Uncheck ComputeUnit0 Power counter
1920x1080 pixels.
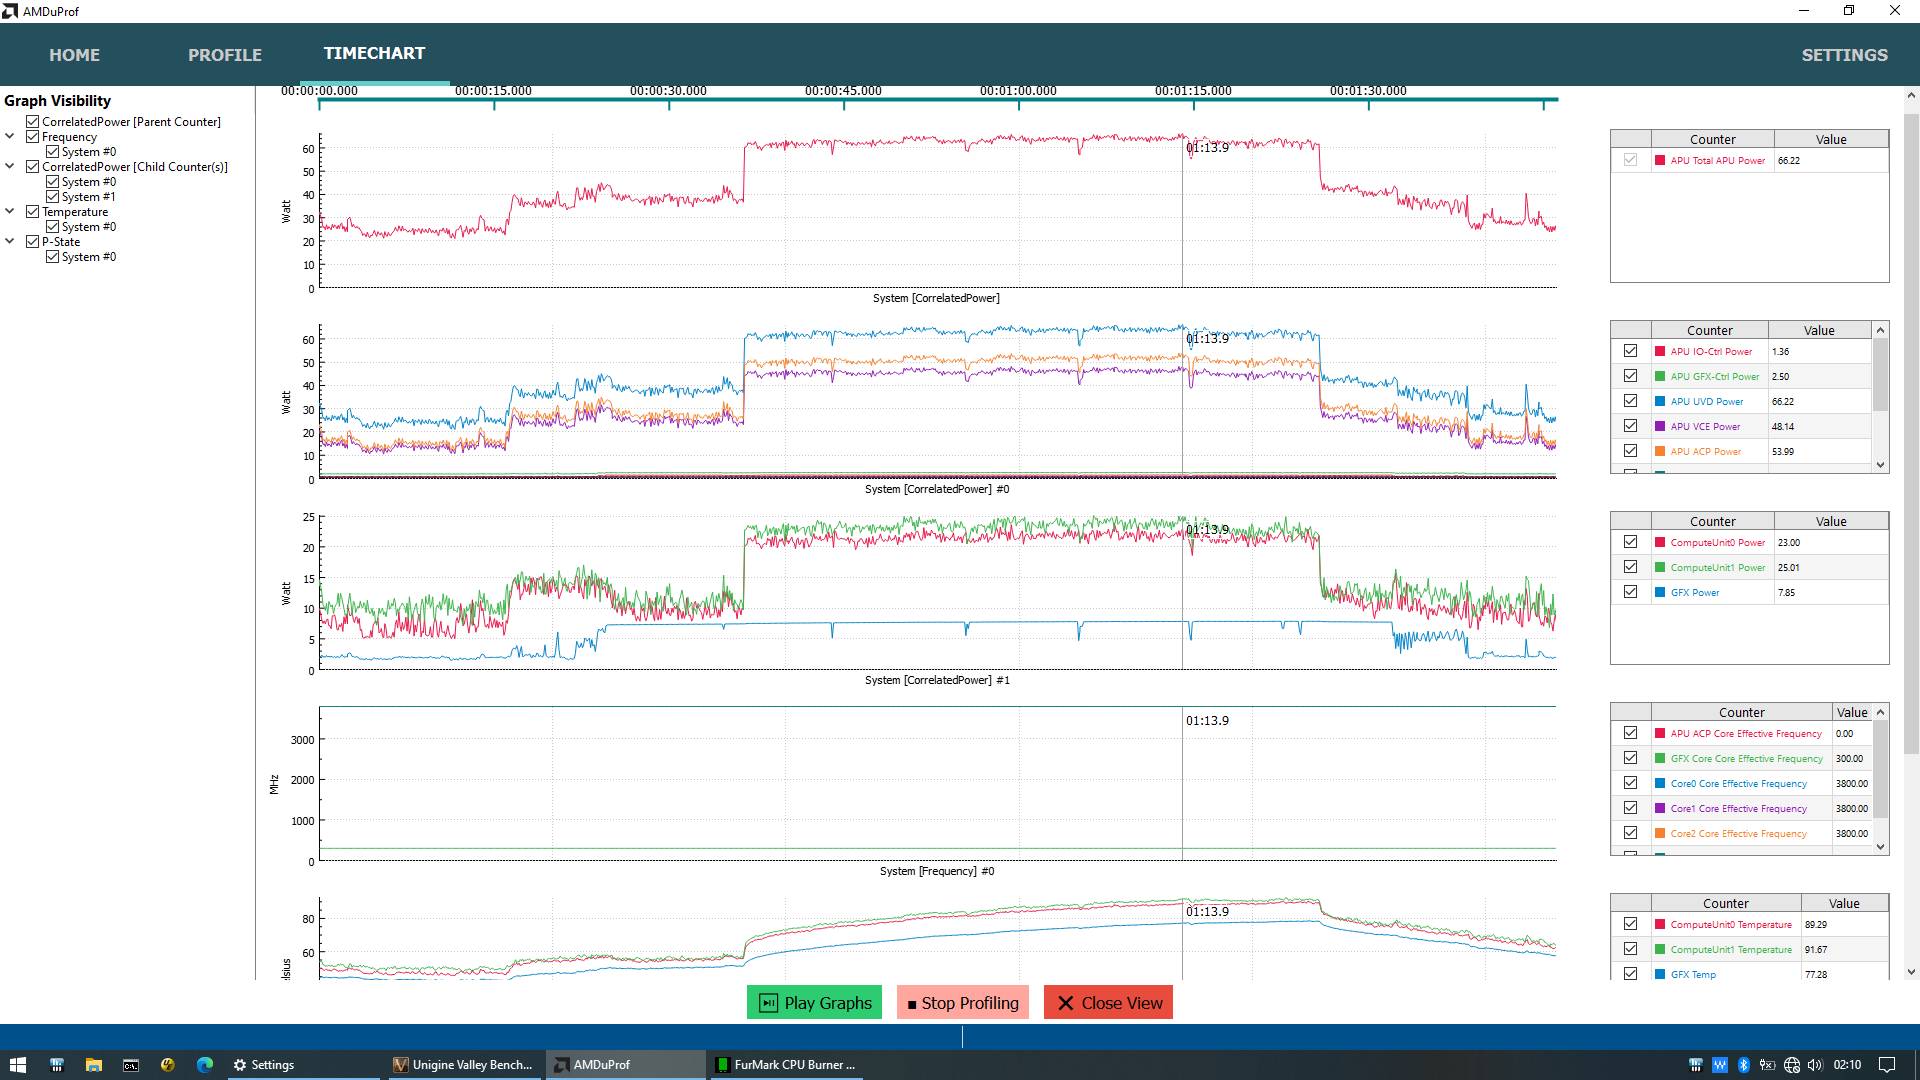click(x=1630, y=542)
